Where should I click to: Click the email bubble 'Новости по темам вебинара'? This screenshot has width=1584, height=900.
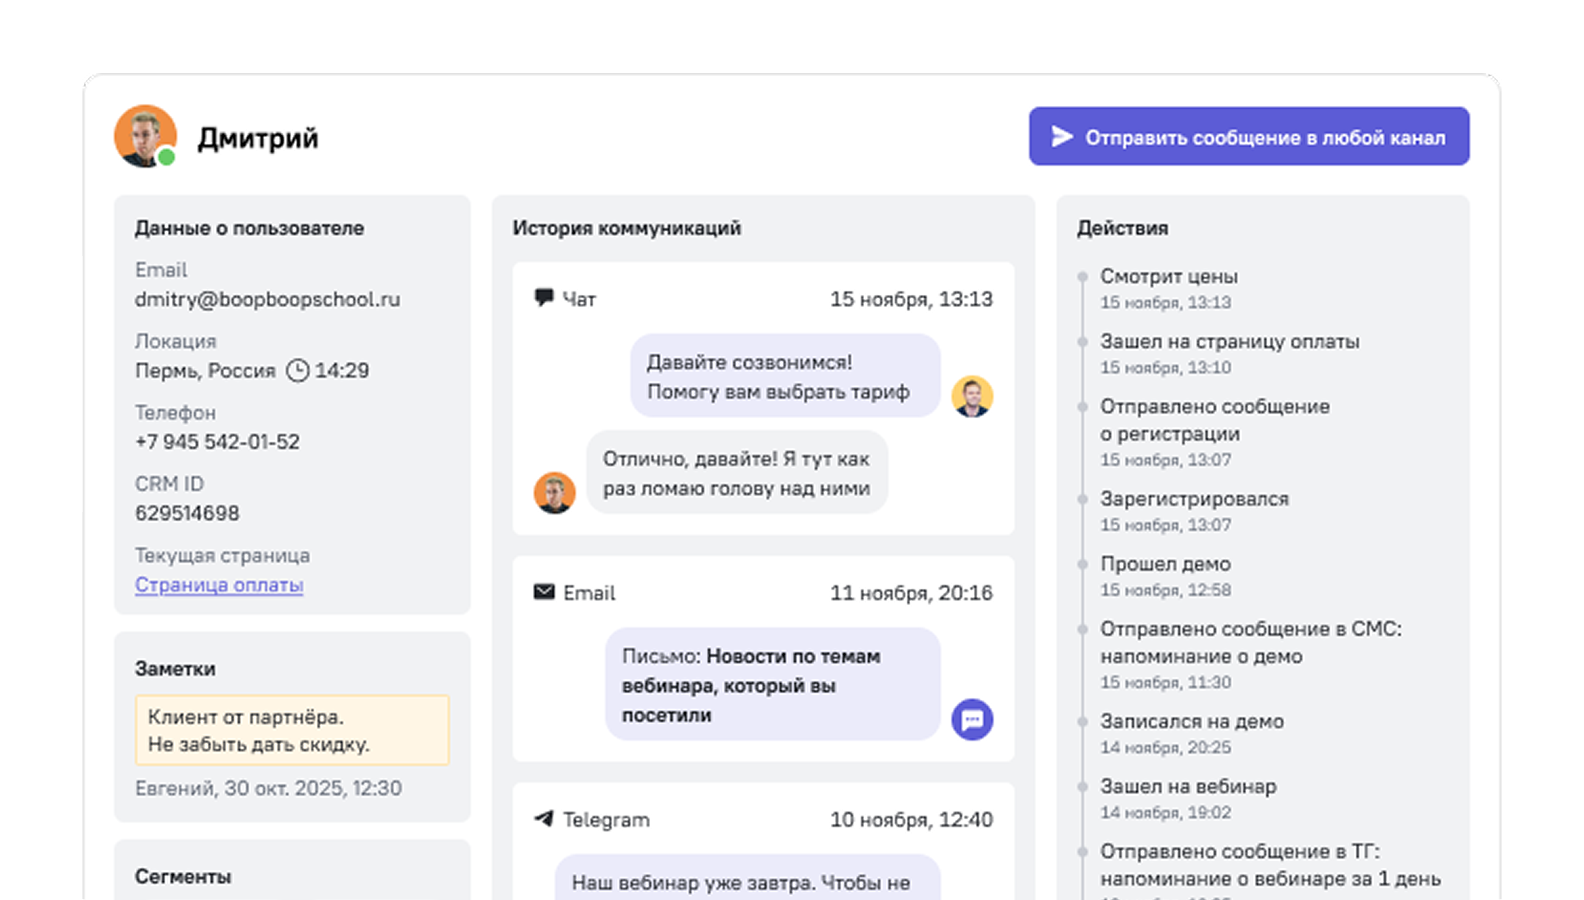pyautogui.click(x=773, y=685)
